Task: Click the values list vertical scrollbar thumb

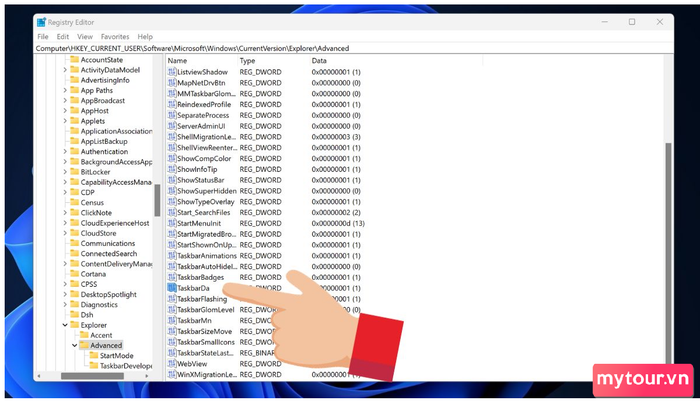Action: [x=668, y=254]
